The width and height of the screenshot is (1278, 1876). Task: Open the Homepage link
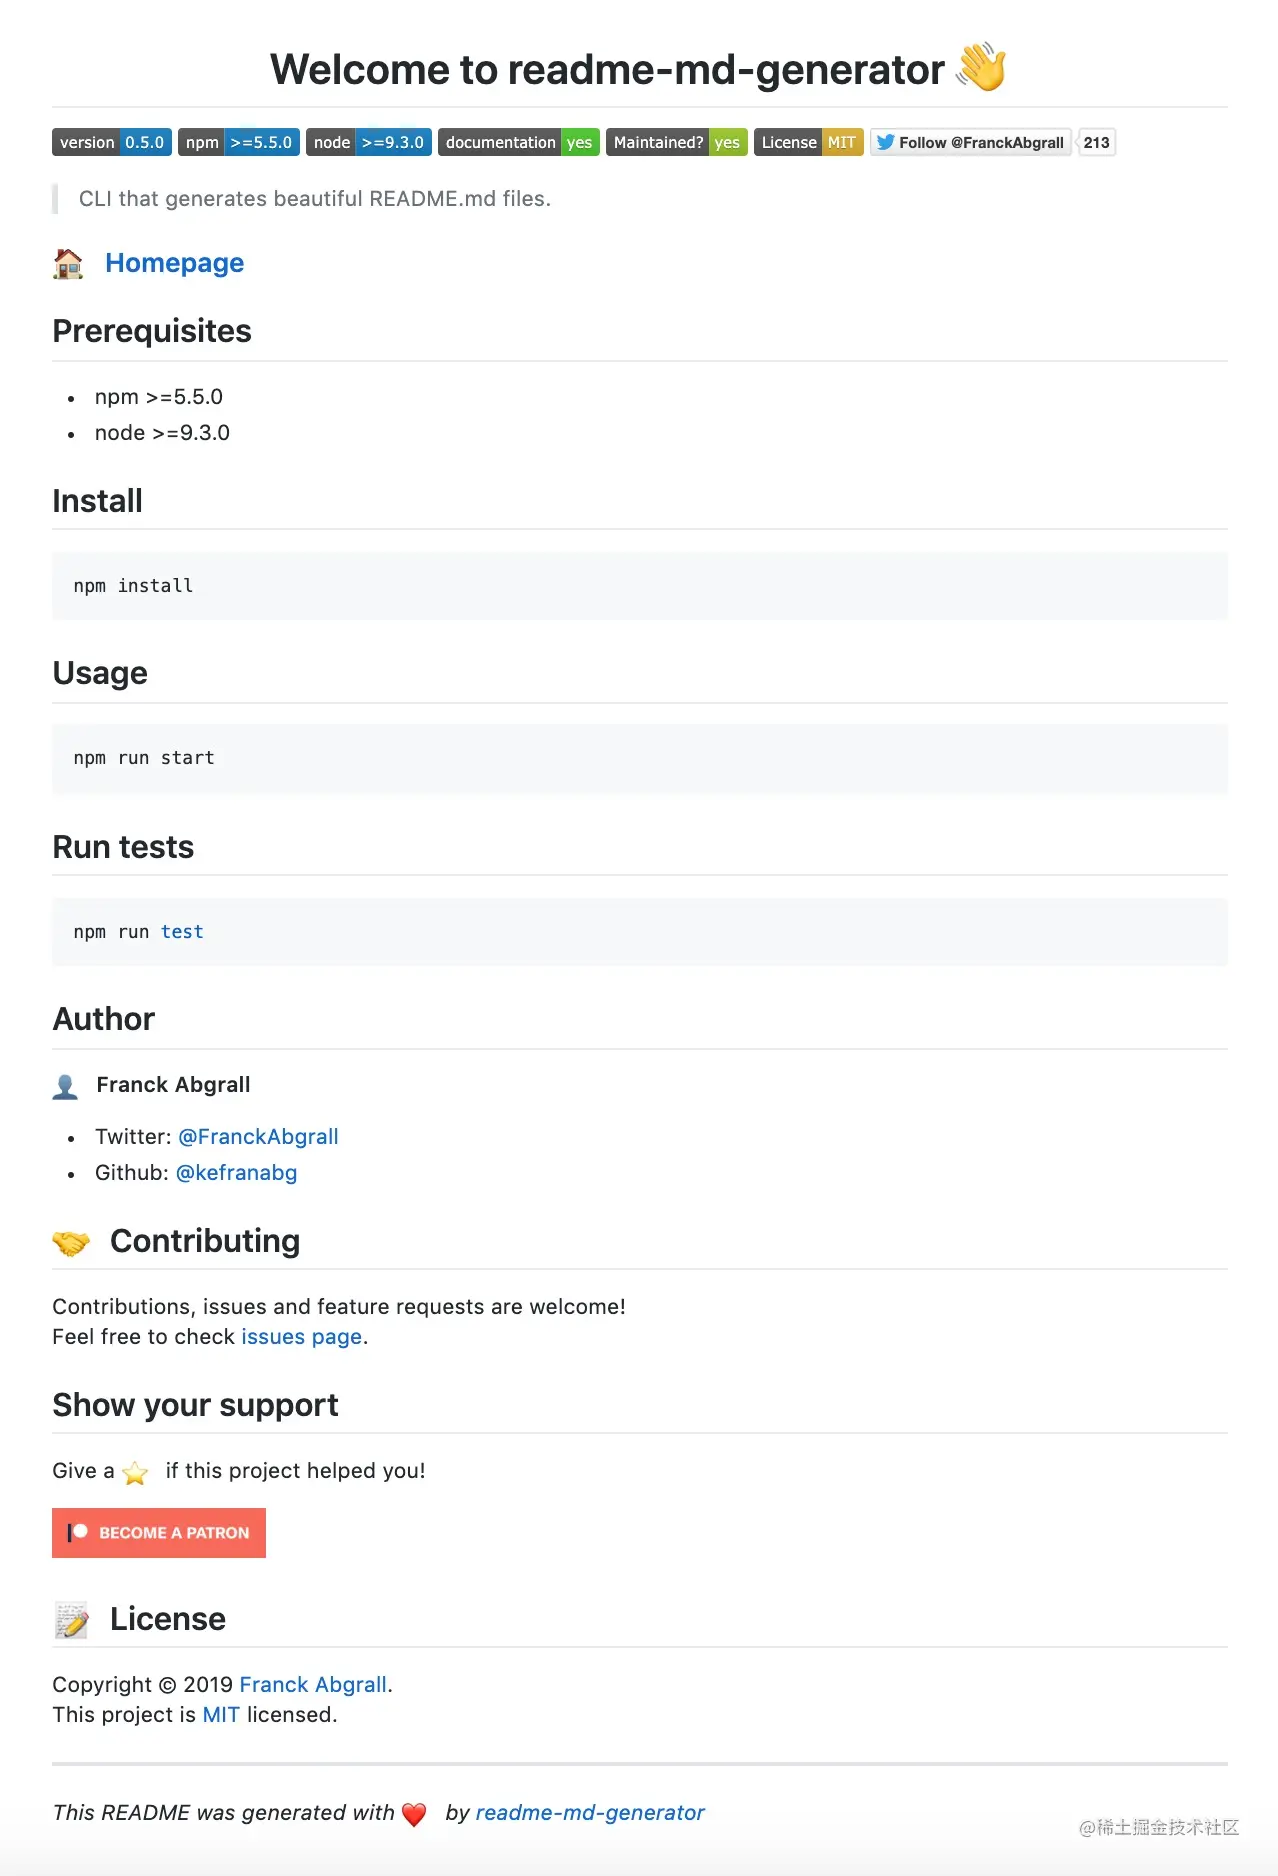pyautogui.click(x=174, y=263)
